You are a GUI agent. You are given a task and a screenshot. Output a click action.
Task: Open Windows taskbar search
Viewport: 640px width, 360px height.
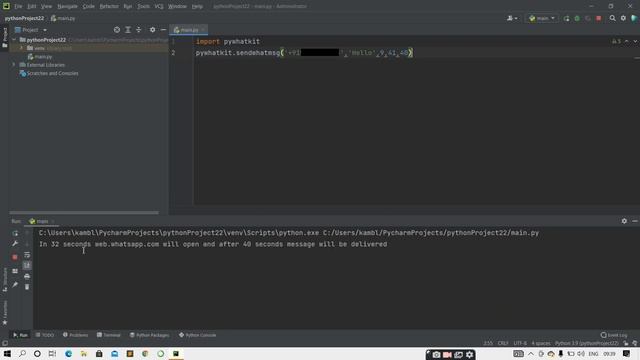pyautogui.click(x=22, y=354)
